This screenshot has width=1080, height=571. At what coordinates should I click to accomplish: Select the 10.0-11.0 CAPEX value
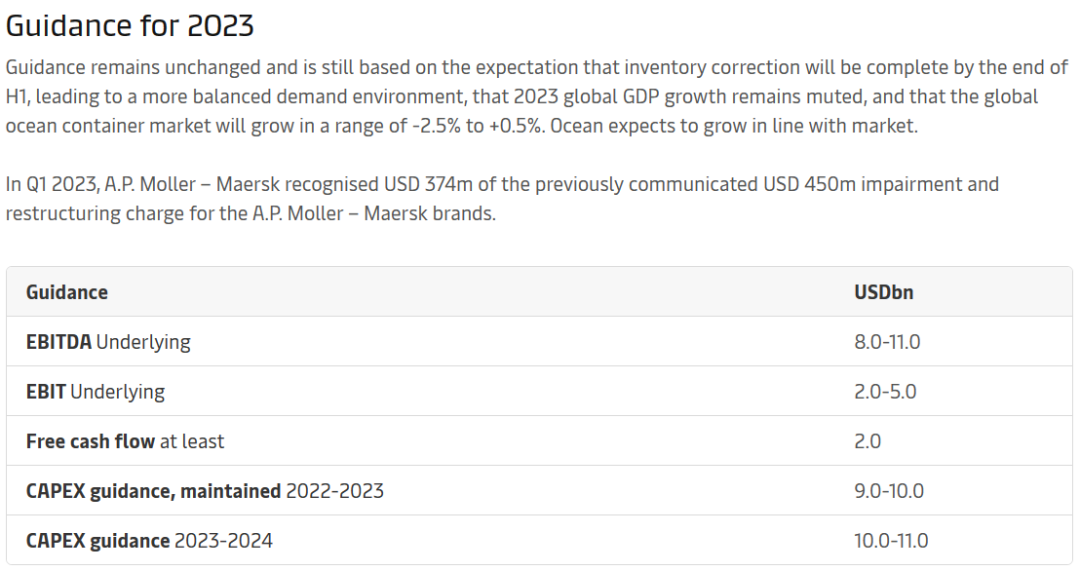point(891,541)
